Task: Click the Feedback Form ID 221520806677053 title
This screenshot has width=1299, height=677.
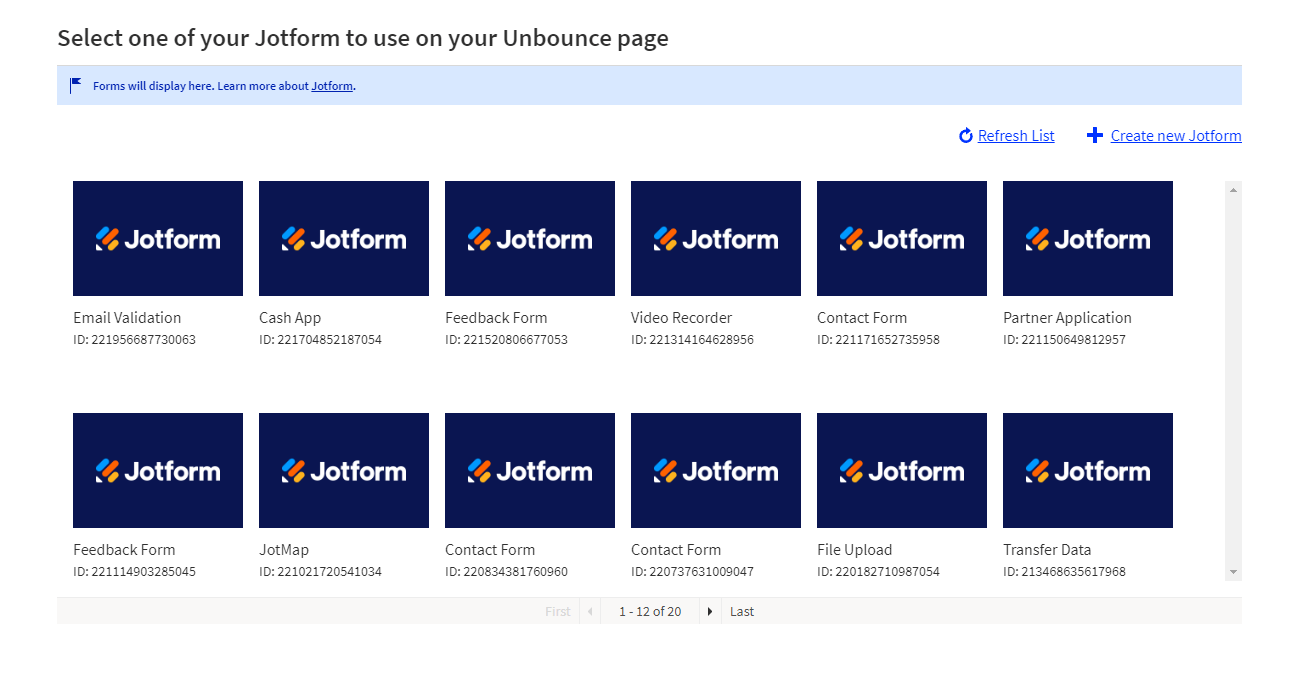Action: pos(496,318)
